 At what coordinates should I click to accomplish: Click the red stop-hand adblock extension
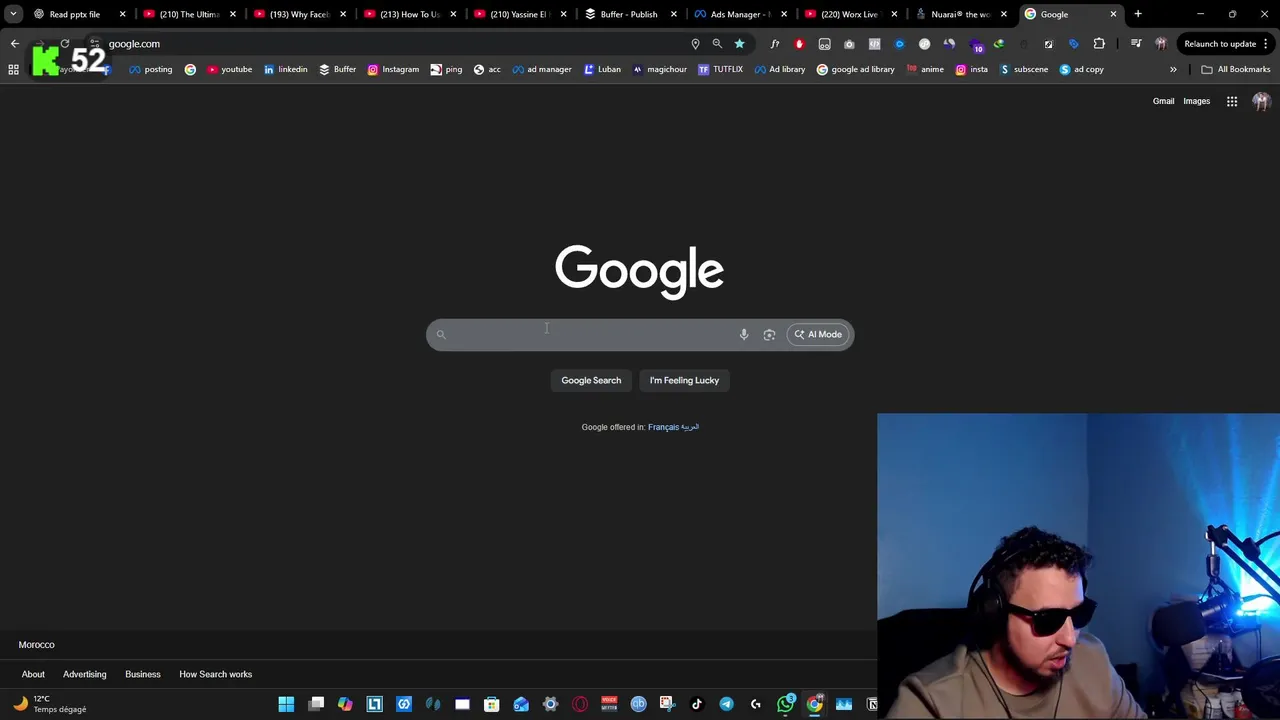point(799,44)
